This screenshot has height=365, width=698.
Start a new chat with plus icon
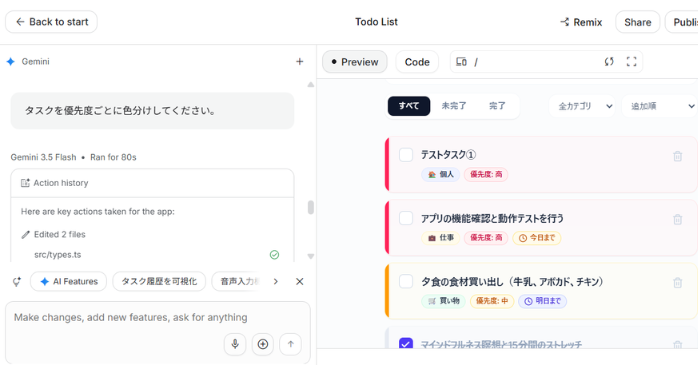[300, 61]
